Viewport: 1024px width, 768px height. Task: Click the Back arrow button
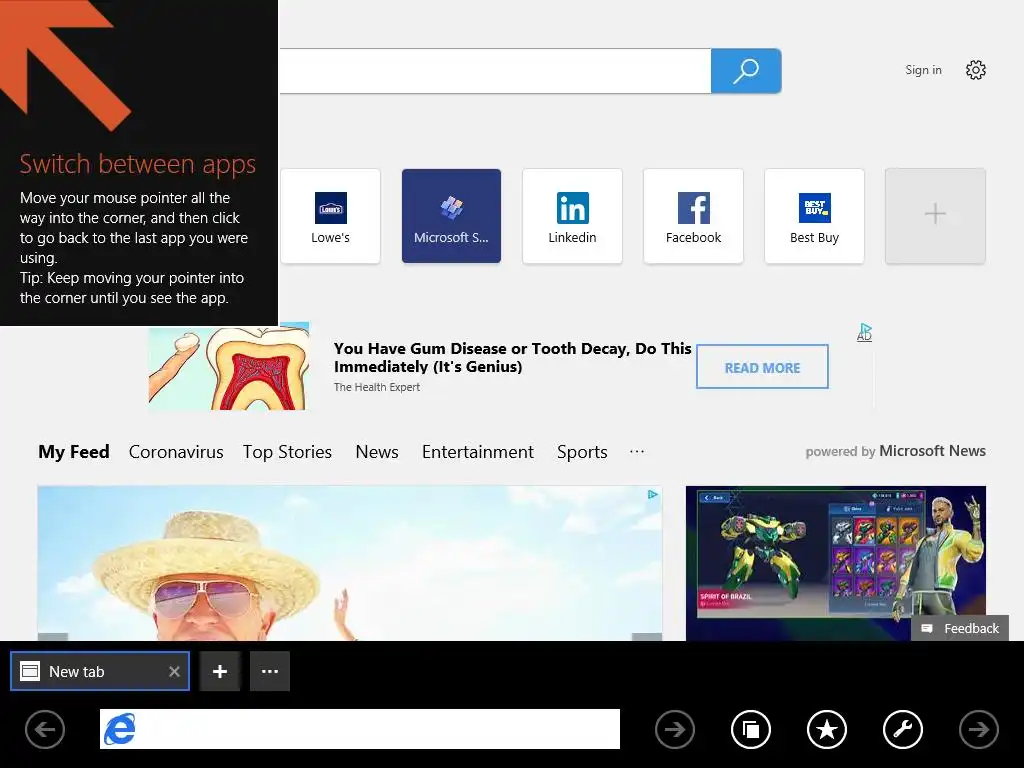(45, 729)
